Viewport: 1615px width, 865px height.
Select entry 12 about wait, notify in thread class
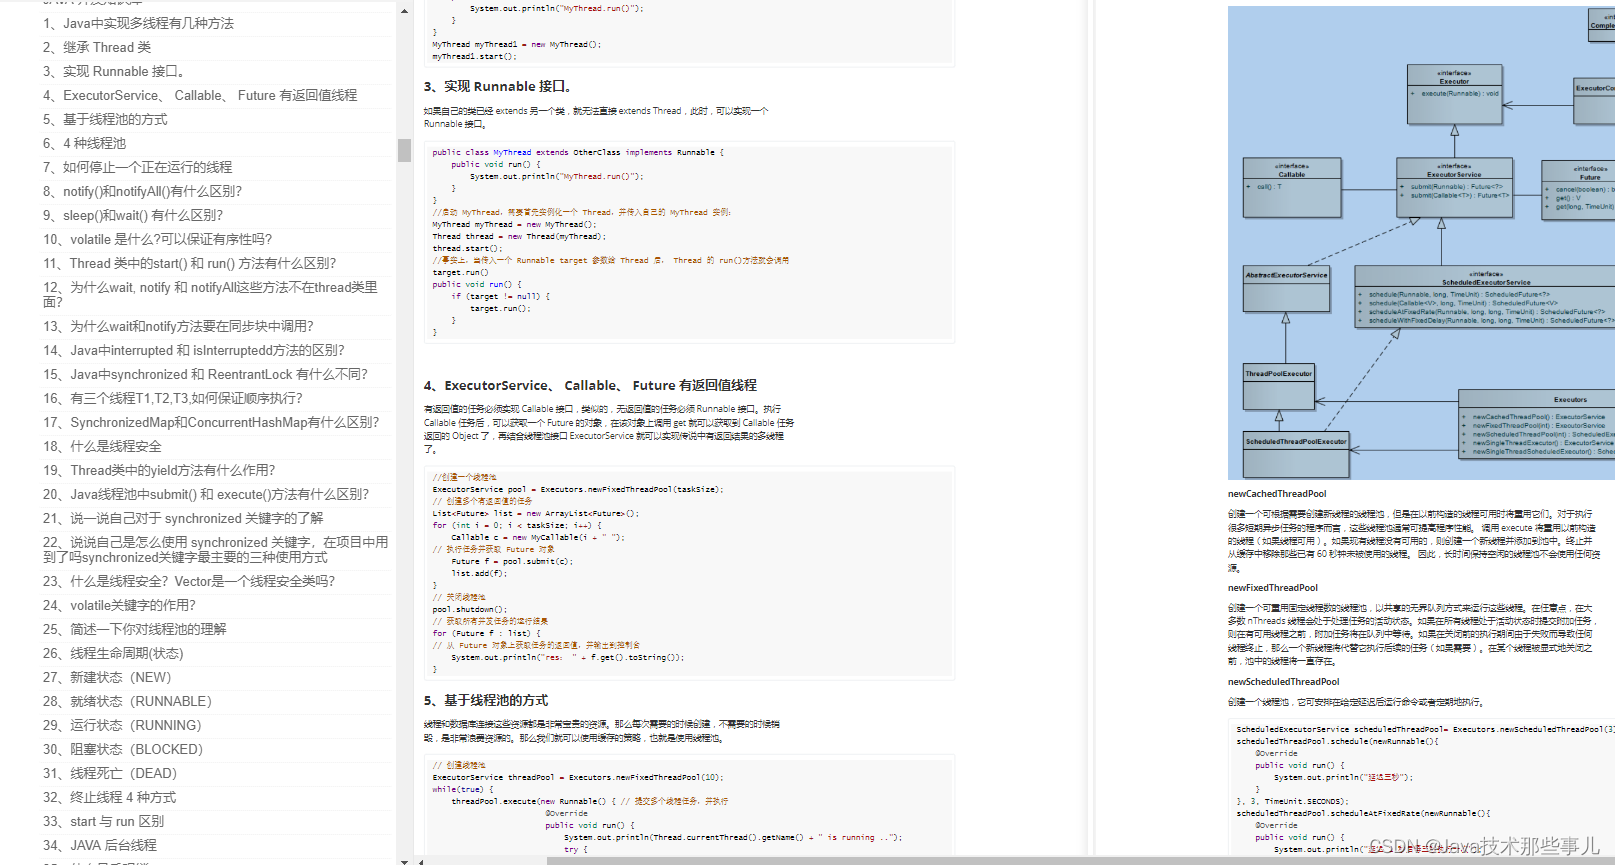click(x=210, y=294)
